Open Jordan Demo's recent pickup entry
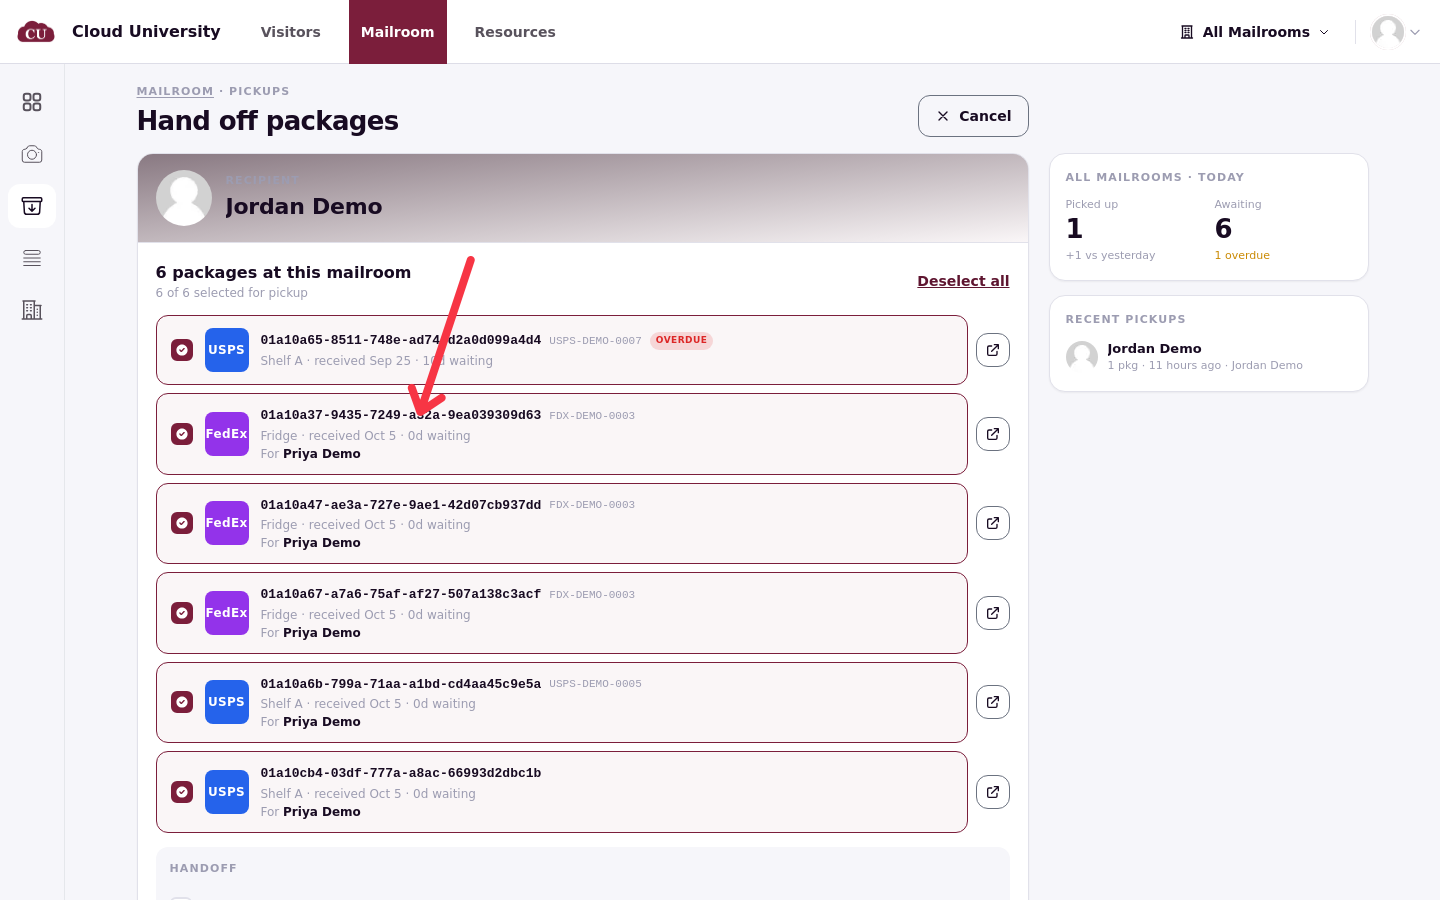 (1209, 356)
